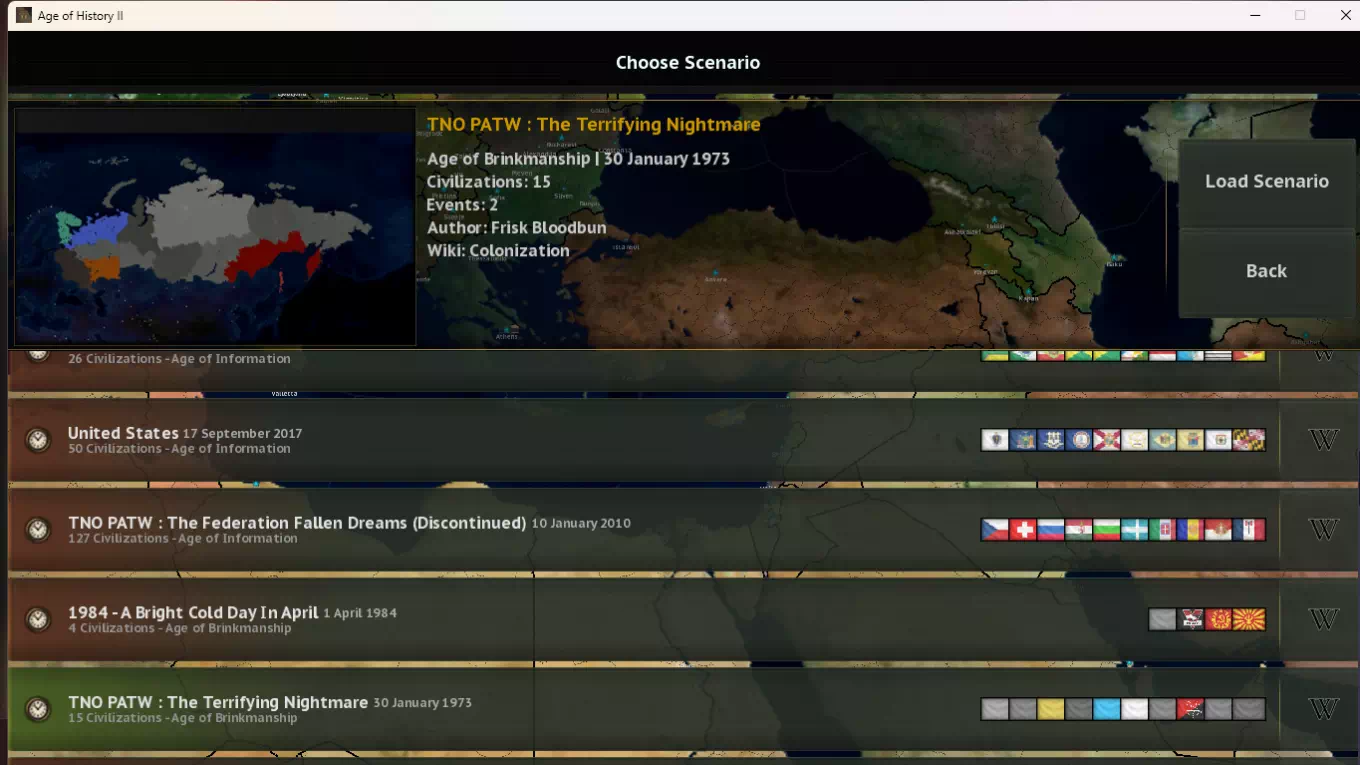Image resolution: width=1360 pixels, height=765 pixels.
Task: Click the Florida flag in the United States row
Action: tap(1107, 440)
